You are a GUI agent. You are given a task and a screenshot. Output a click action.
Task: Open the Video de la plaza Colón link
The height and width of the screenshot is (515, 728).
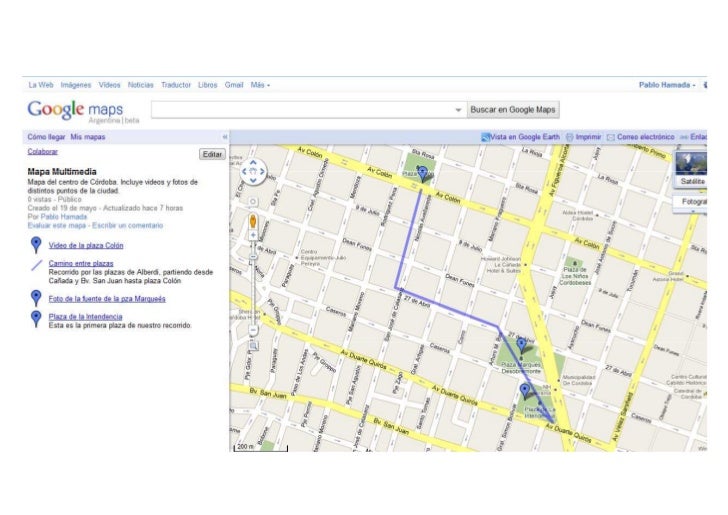[x=86, y=245]
